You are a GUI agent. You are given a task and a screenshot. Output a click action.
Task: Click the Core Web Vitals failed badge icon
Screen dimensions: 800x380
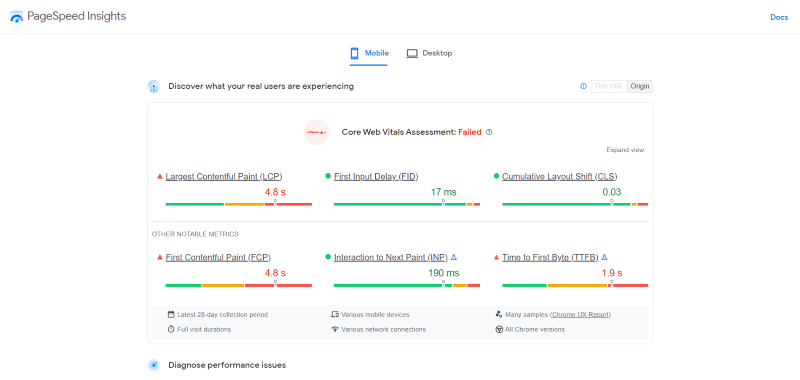click(316, 132)
